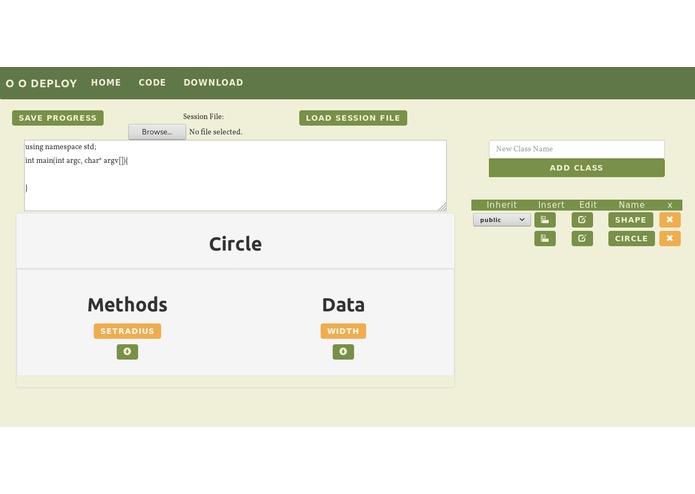
Task: Click the Insert icon for Circle class
Action: pos(545,238)
